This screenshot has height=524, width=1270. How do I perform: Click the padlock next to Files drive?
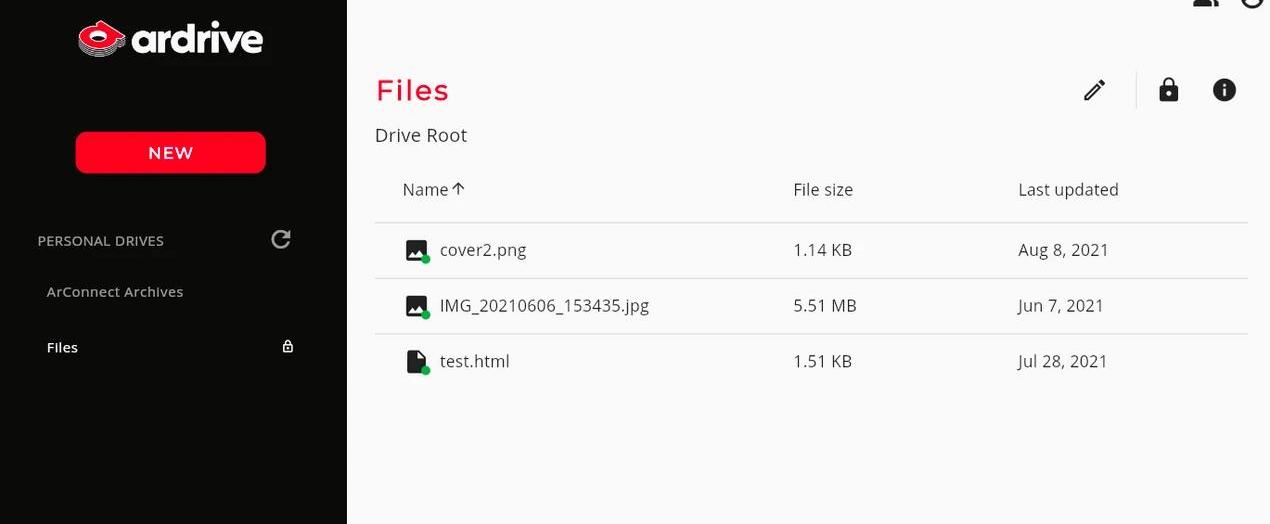click(x=288, y=347)
